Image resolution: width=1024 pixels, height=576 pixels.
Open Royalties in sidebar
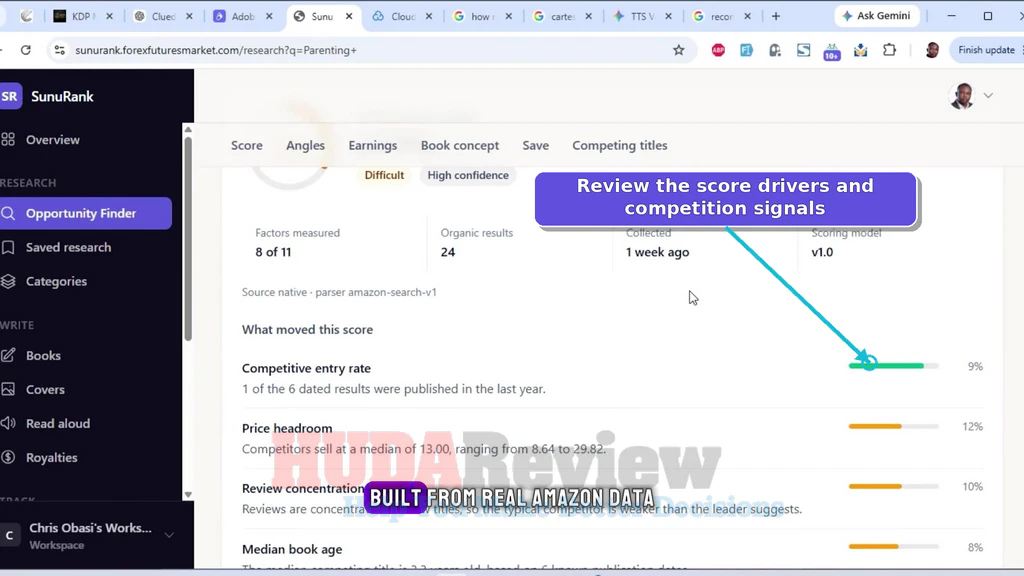coord(52,457)
